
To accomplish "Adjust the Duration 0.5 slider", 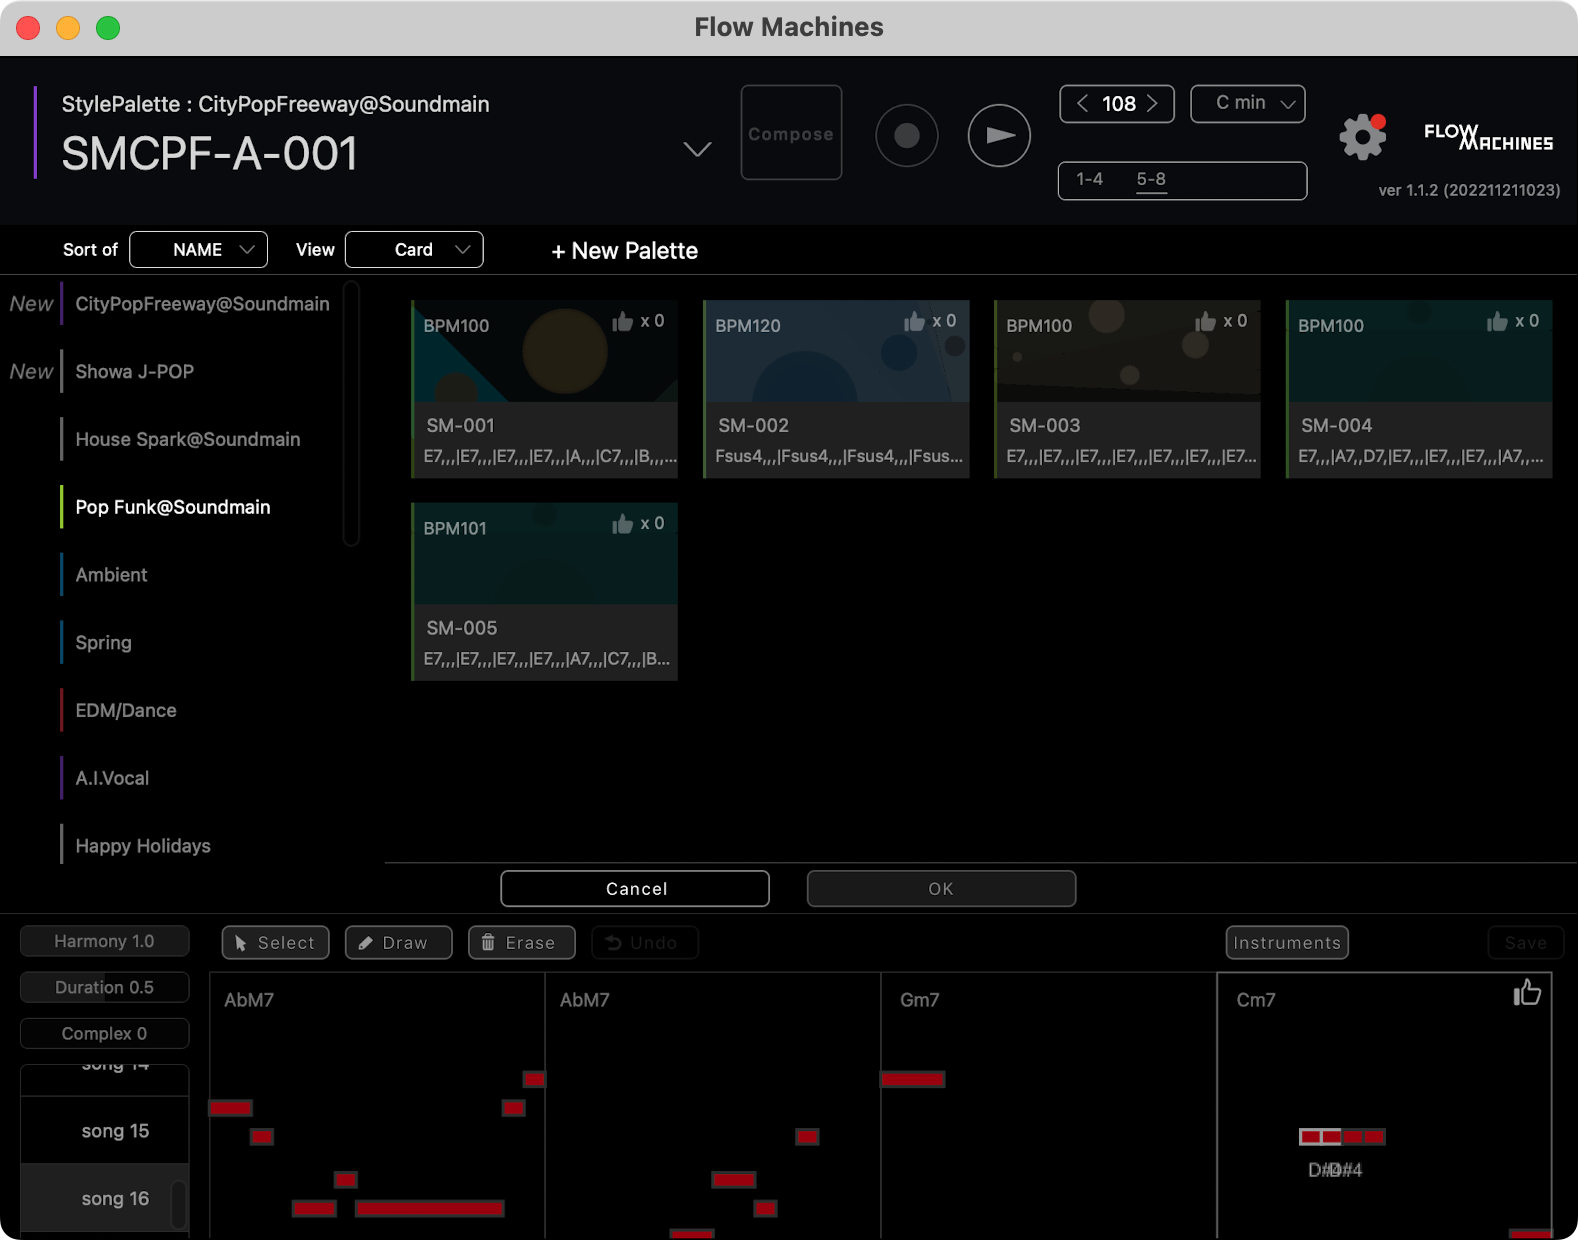I will [104, 987].
